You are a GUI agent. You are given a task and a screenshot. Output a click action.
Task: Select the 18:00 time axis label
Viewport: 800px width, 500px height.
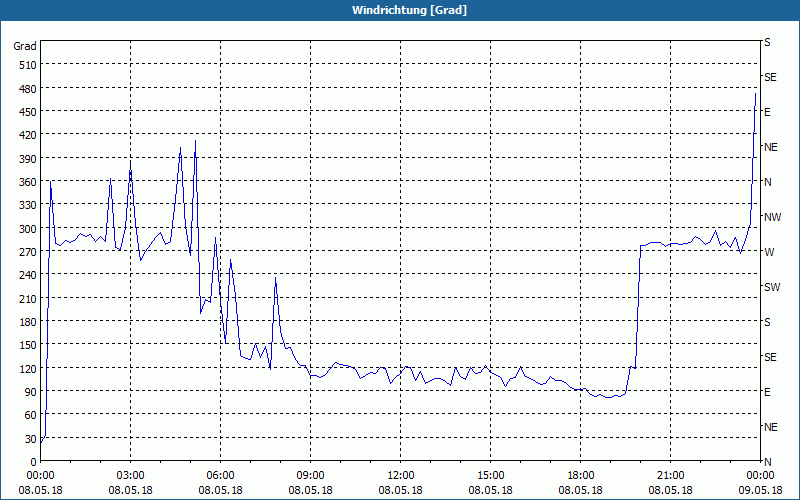(581, 476)
